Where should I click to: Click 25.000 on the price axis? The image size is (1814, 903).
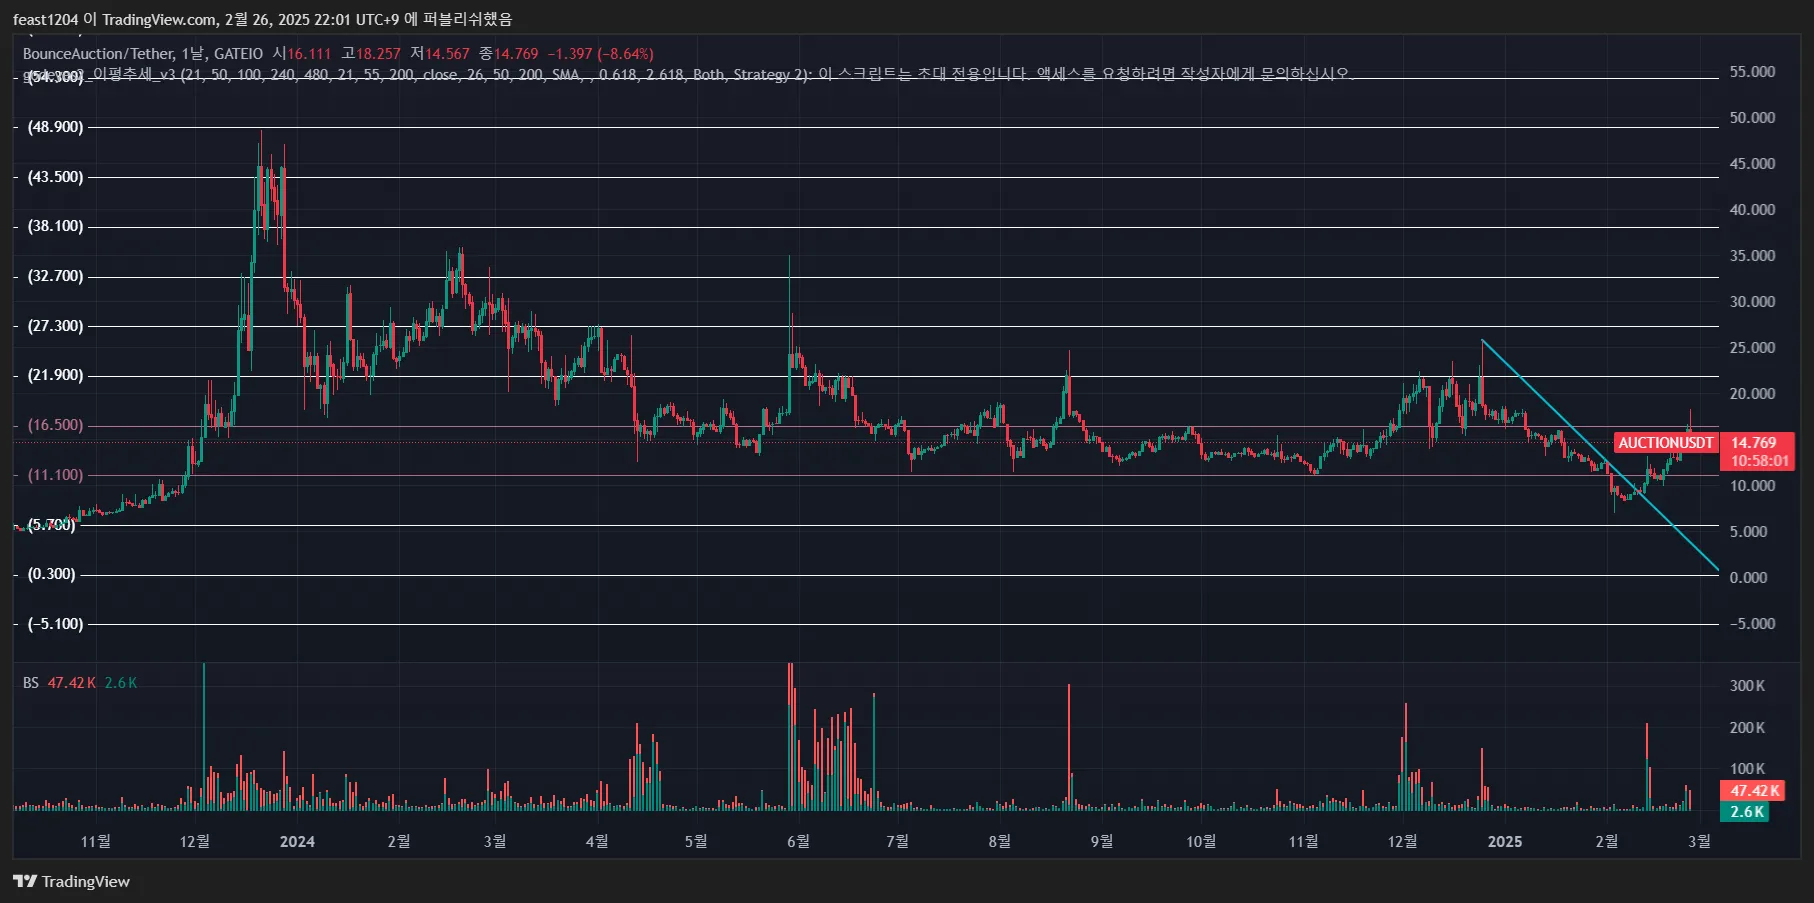click(x=1753, y=348)
